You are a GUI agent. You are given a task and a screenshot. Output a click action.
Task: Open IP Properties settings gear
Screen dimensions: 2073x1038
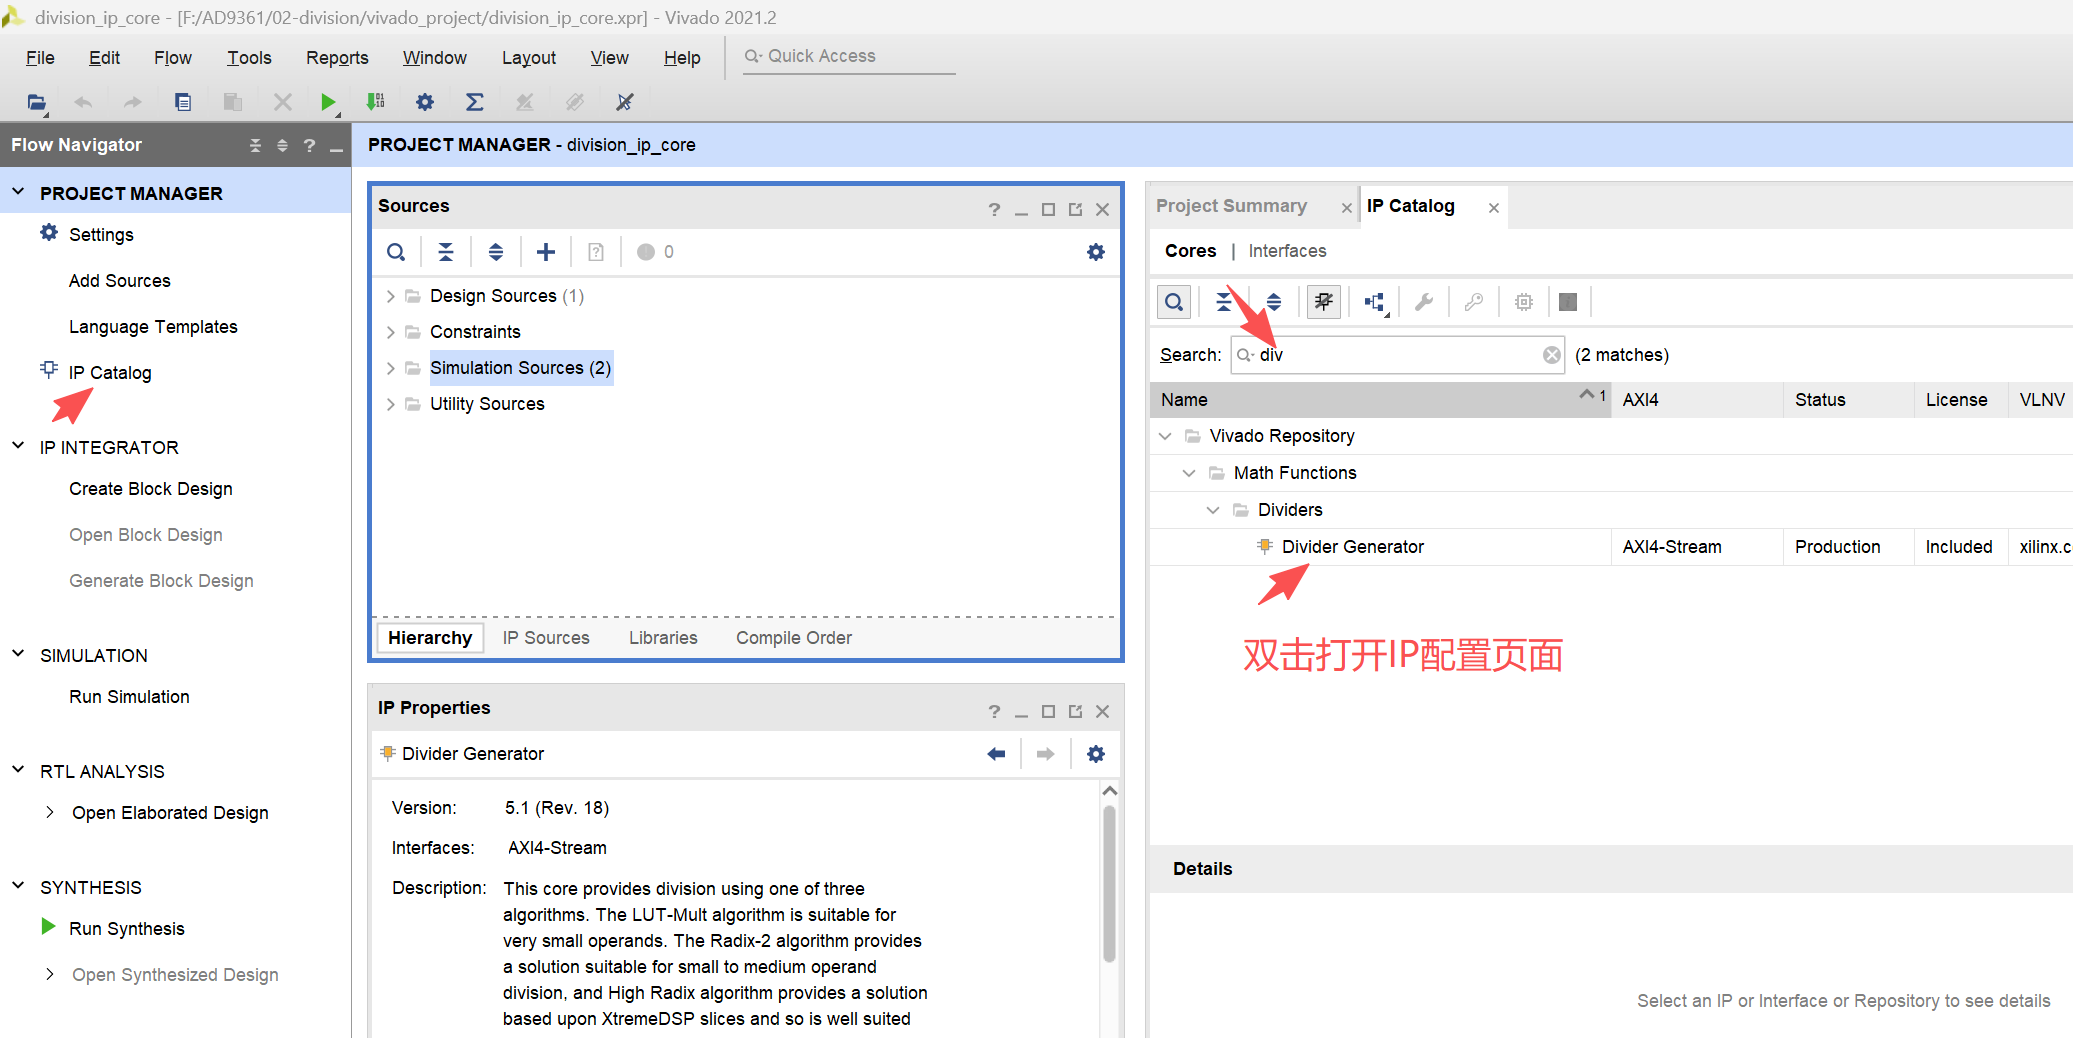click(x=1096, y=754)
